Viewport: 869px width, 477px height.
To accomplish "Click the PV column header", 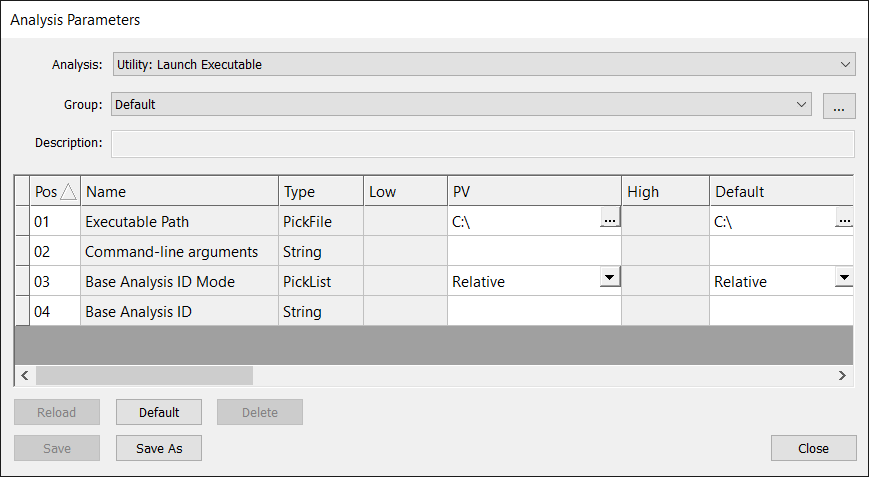I will coord(533,191).
